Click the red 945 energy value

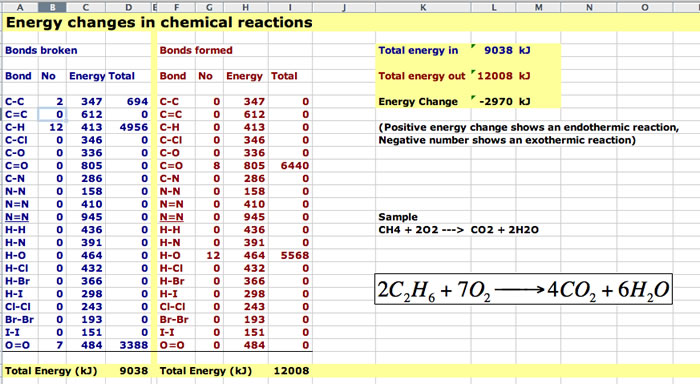(254, 217)
